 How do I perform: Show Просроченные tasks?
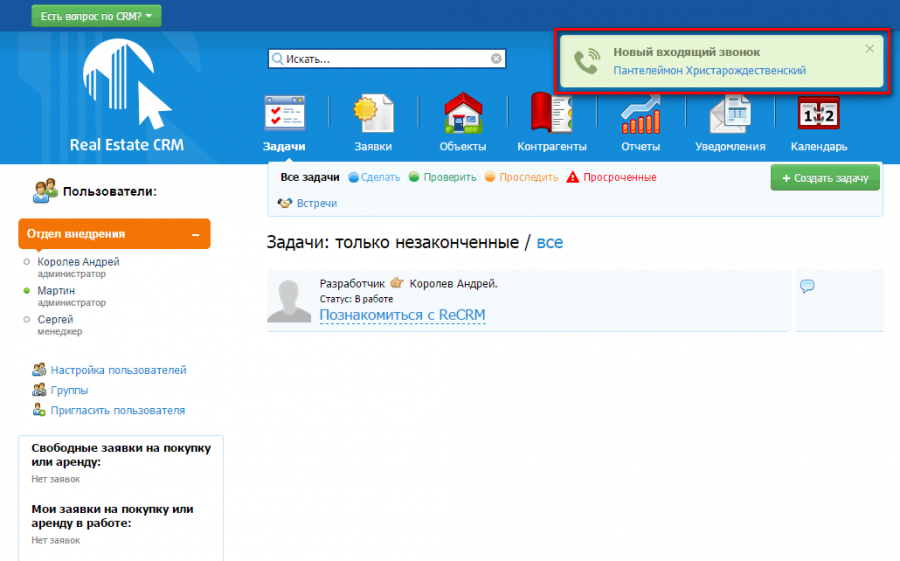pyautogui.click(x=620, y=177)
